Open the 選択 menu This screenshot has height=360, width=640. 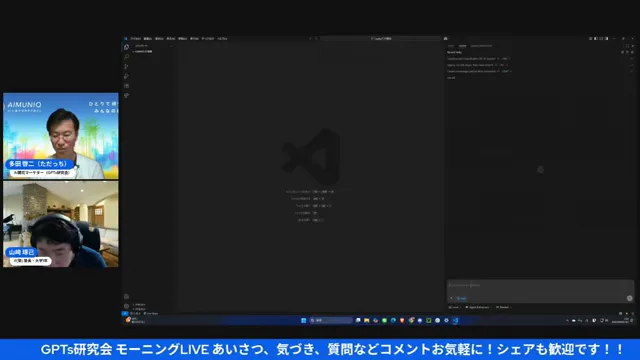pos(159,38)
